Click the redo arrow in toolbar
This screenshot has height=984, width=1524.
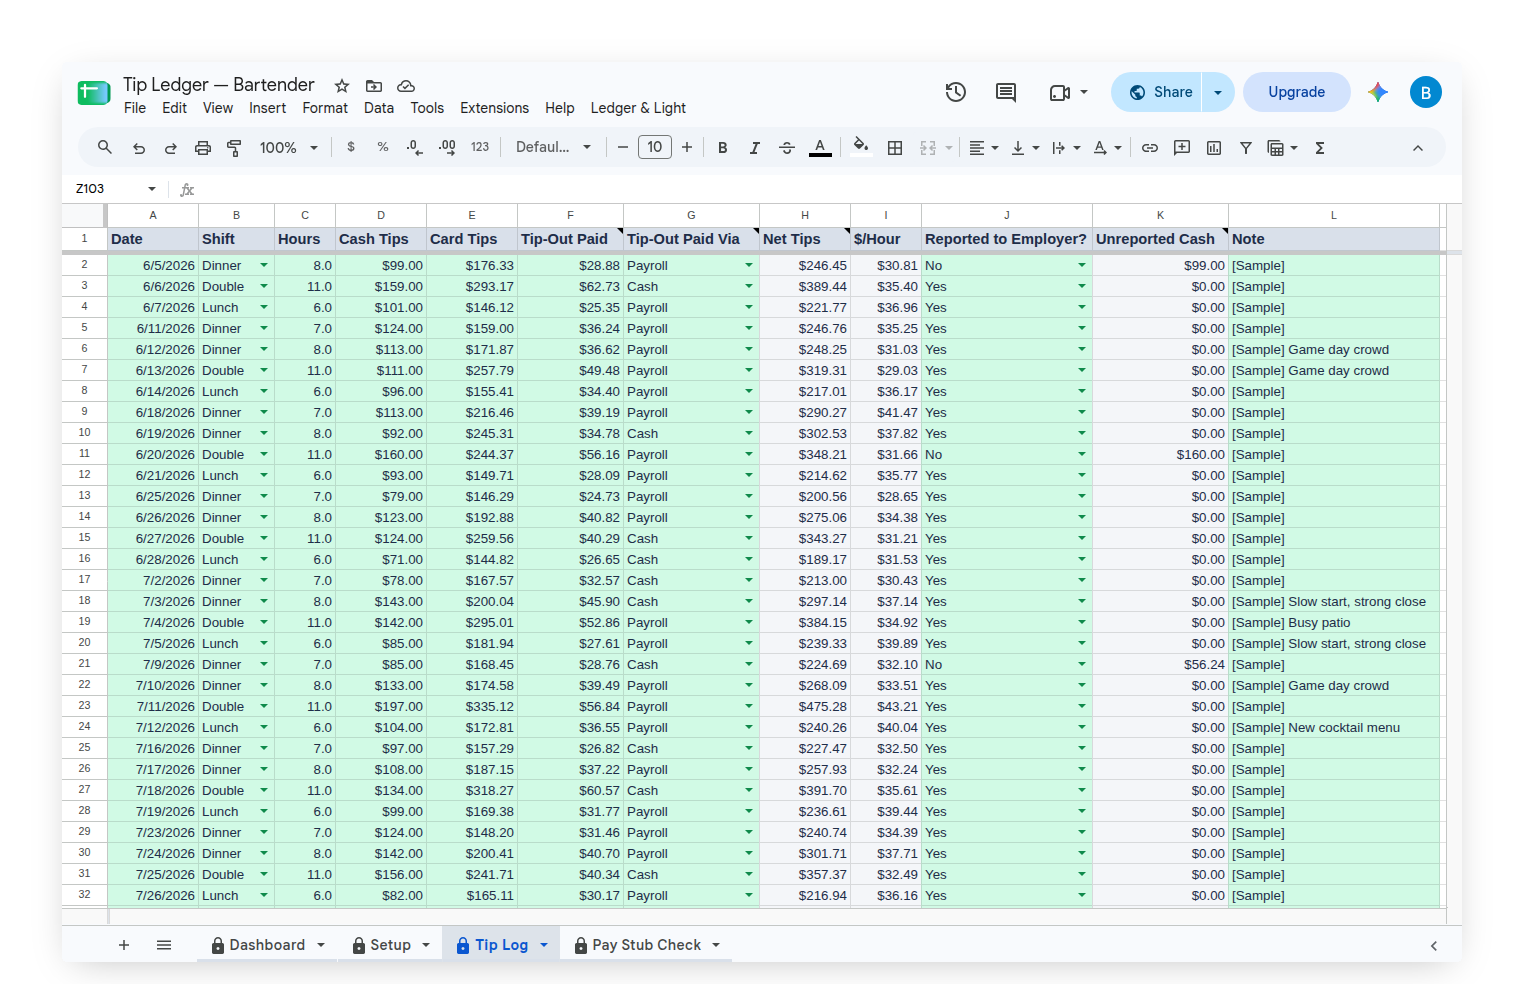pyautogui.click(x=171, y=148)
